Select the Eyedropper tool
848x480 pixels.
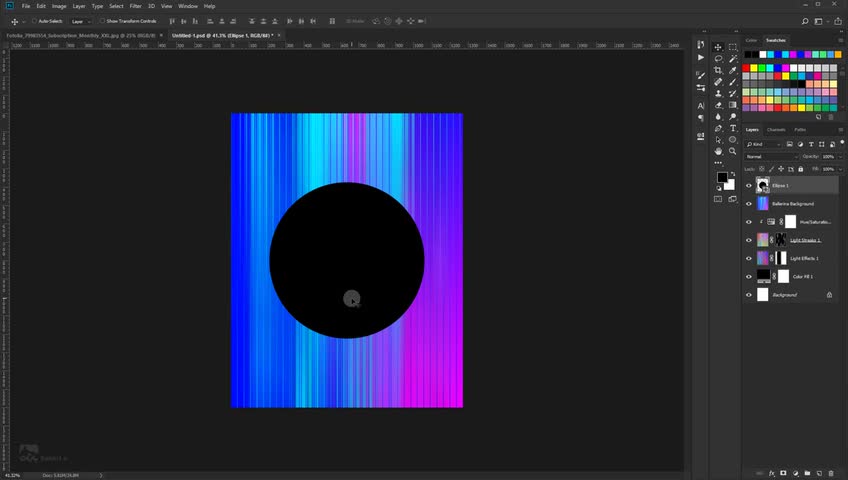coord(733,70)
